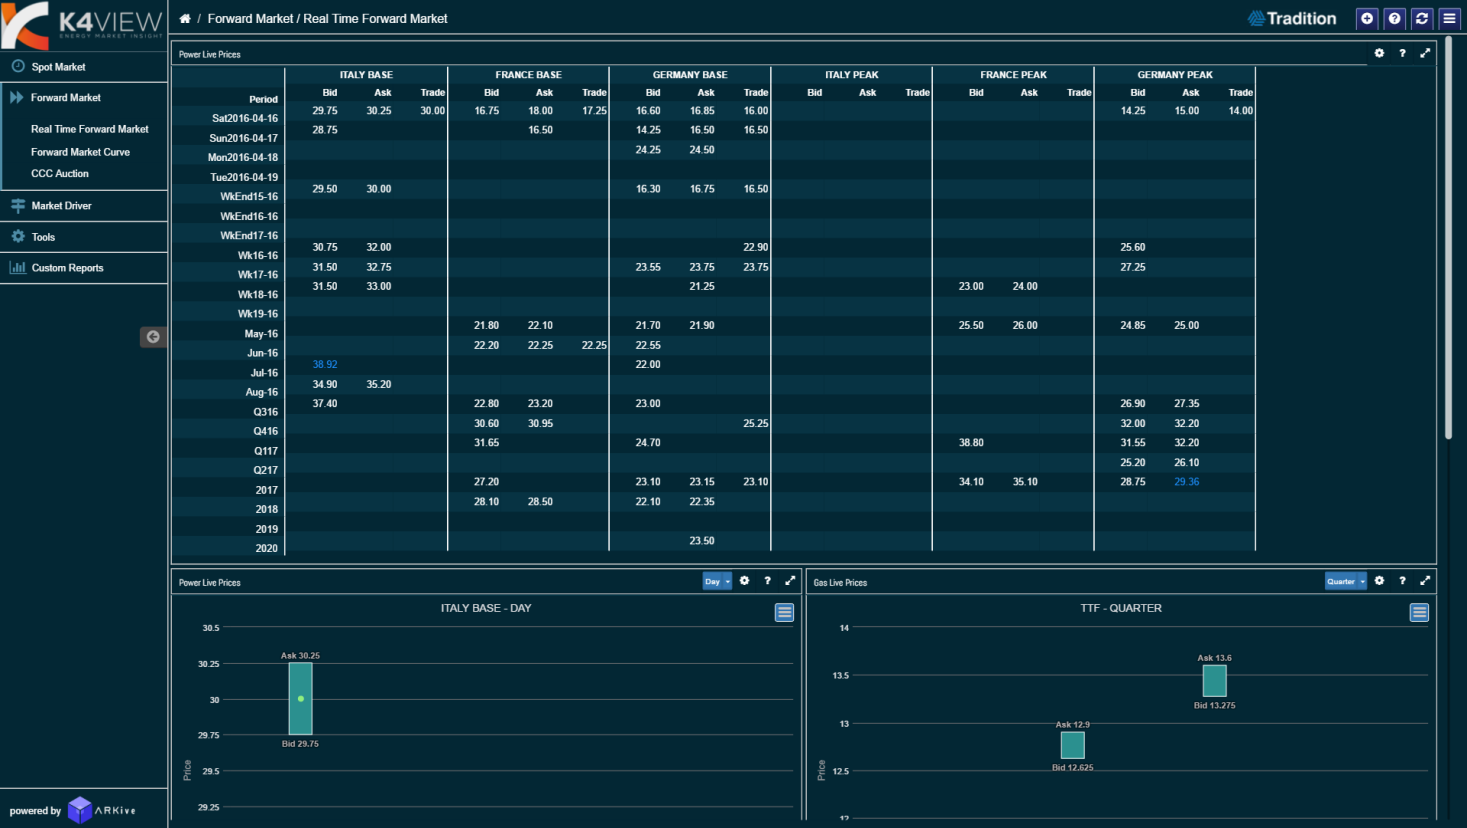Open settings gear of Gas Live Prices panel

point(1379,581)
